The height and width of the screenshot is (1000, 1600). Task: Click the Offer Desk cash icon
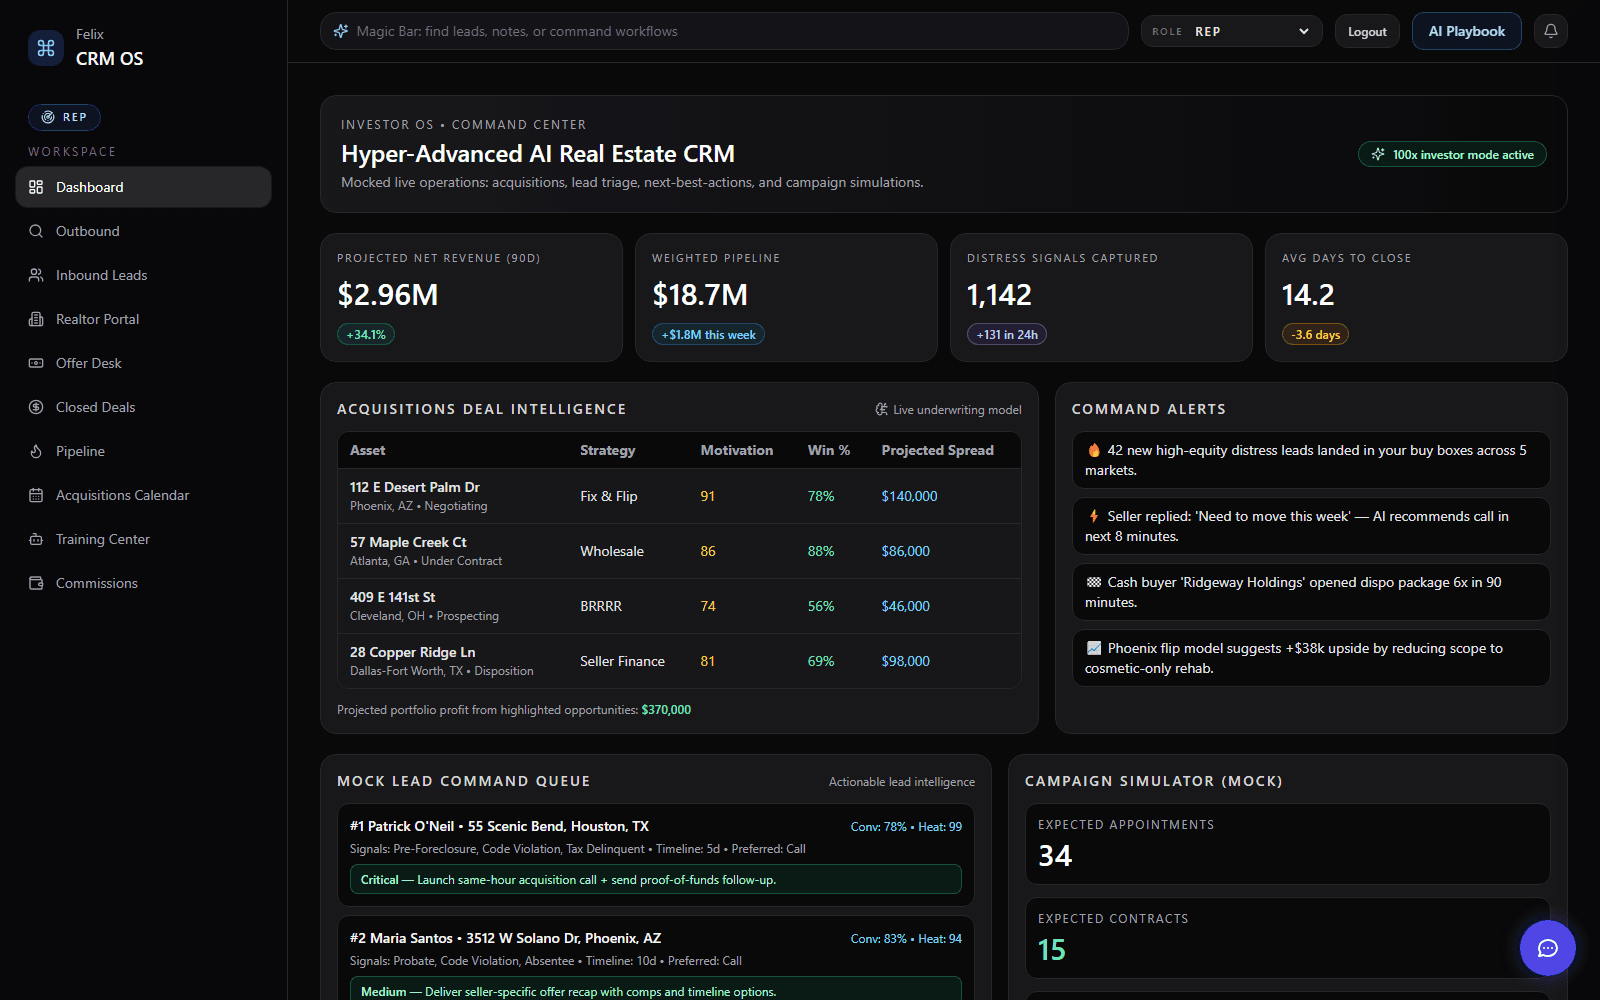click(x=36, y=363)
